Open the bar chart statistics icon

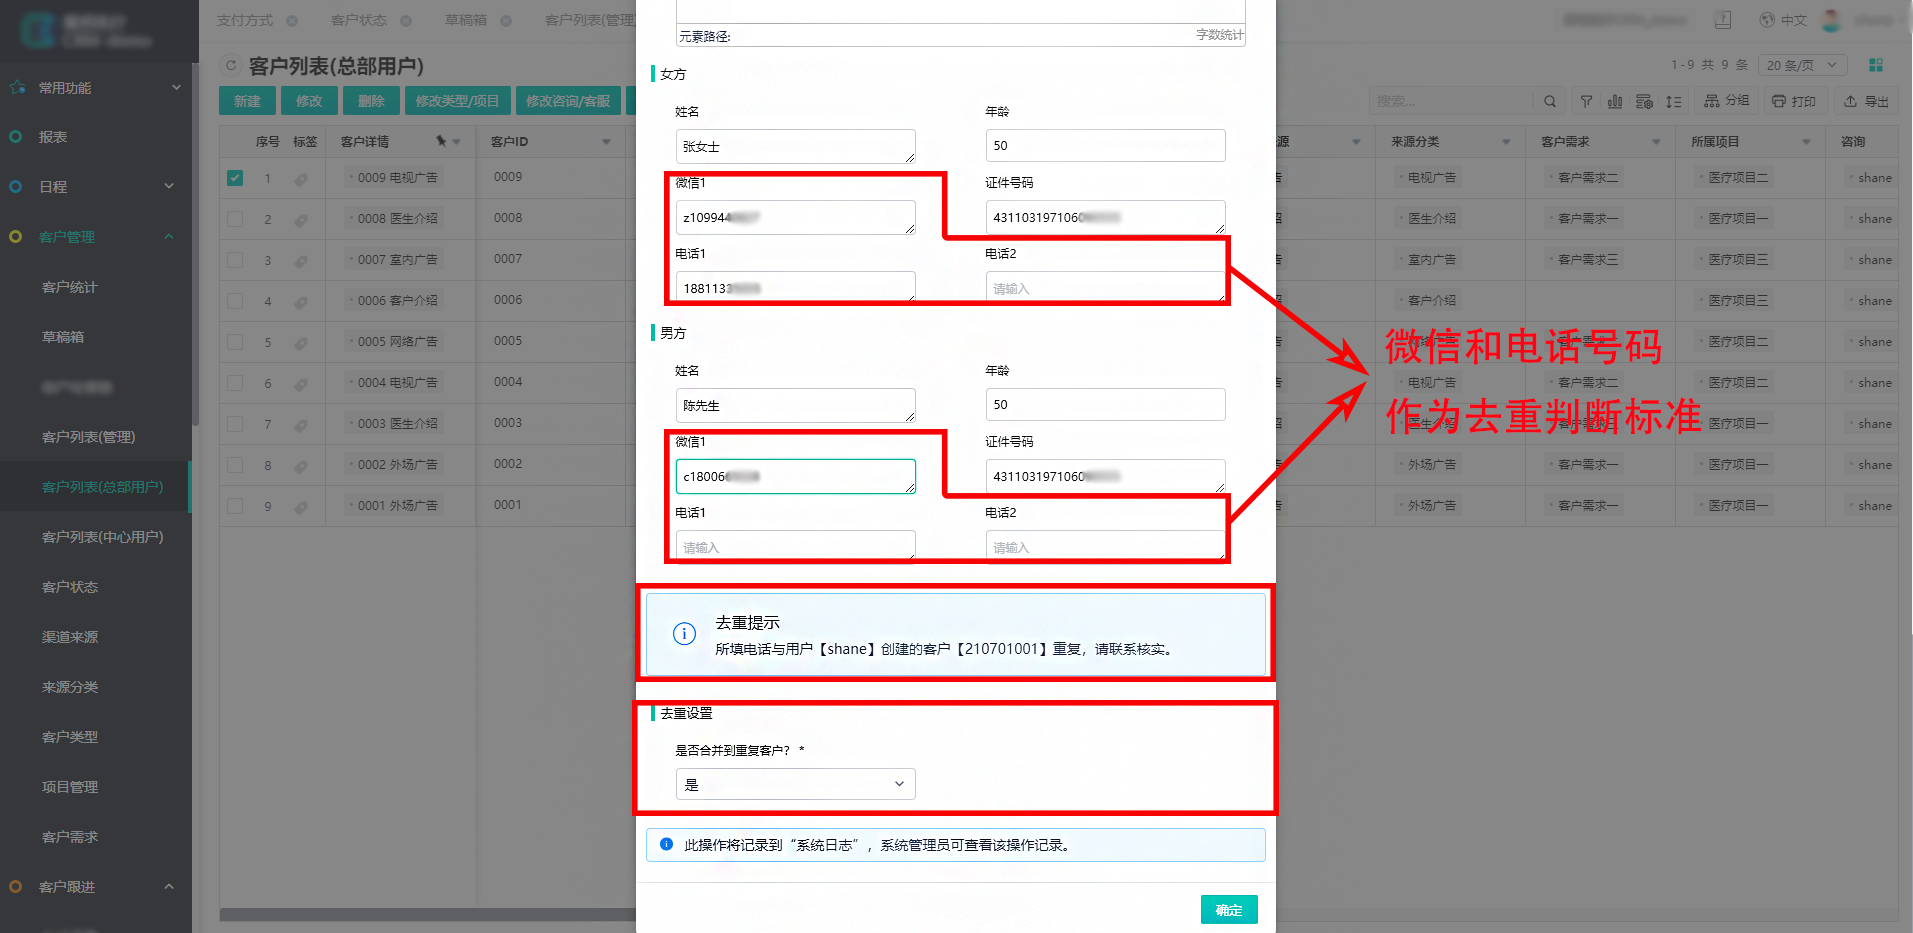tap(1615, 101)
